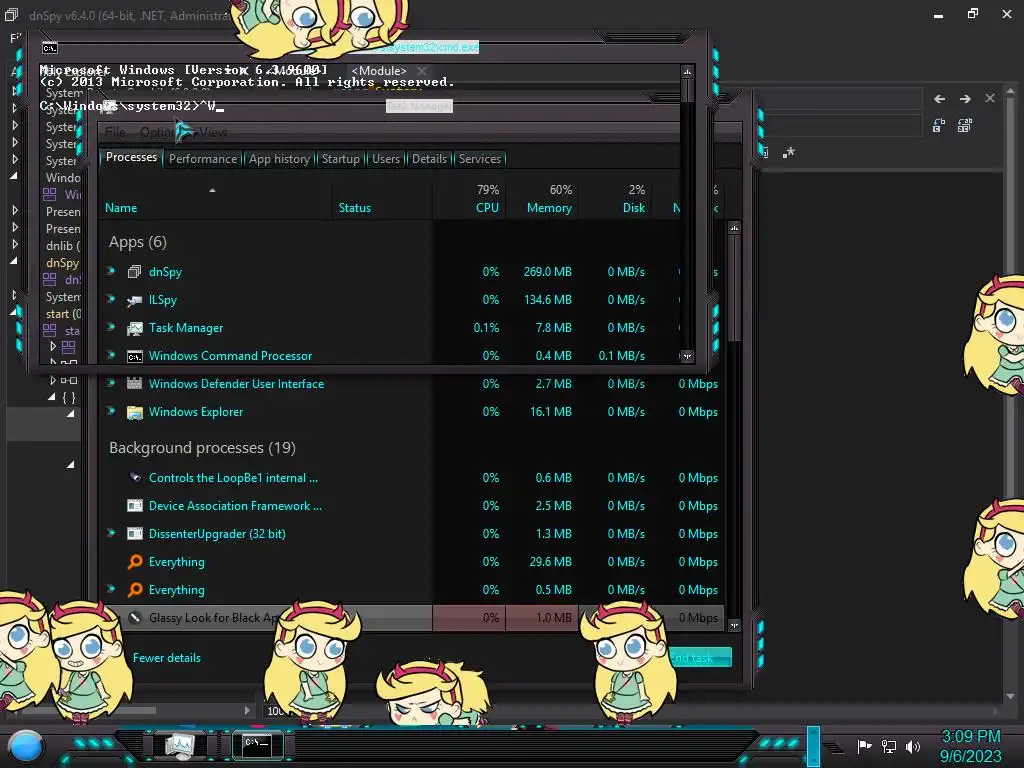The image size is (1024, 768).
Task: Click Task Manager list scroll up arrow
Action: tap(734, 228)
